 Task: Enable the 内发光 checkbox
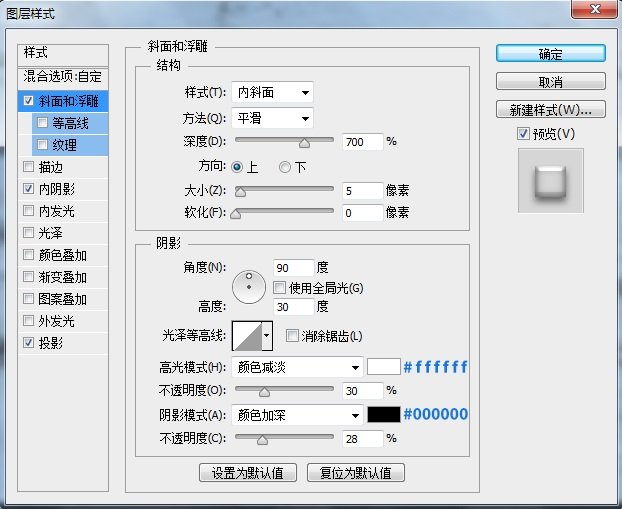[29, 210]
